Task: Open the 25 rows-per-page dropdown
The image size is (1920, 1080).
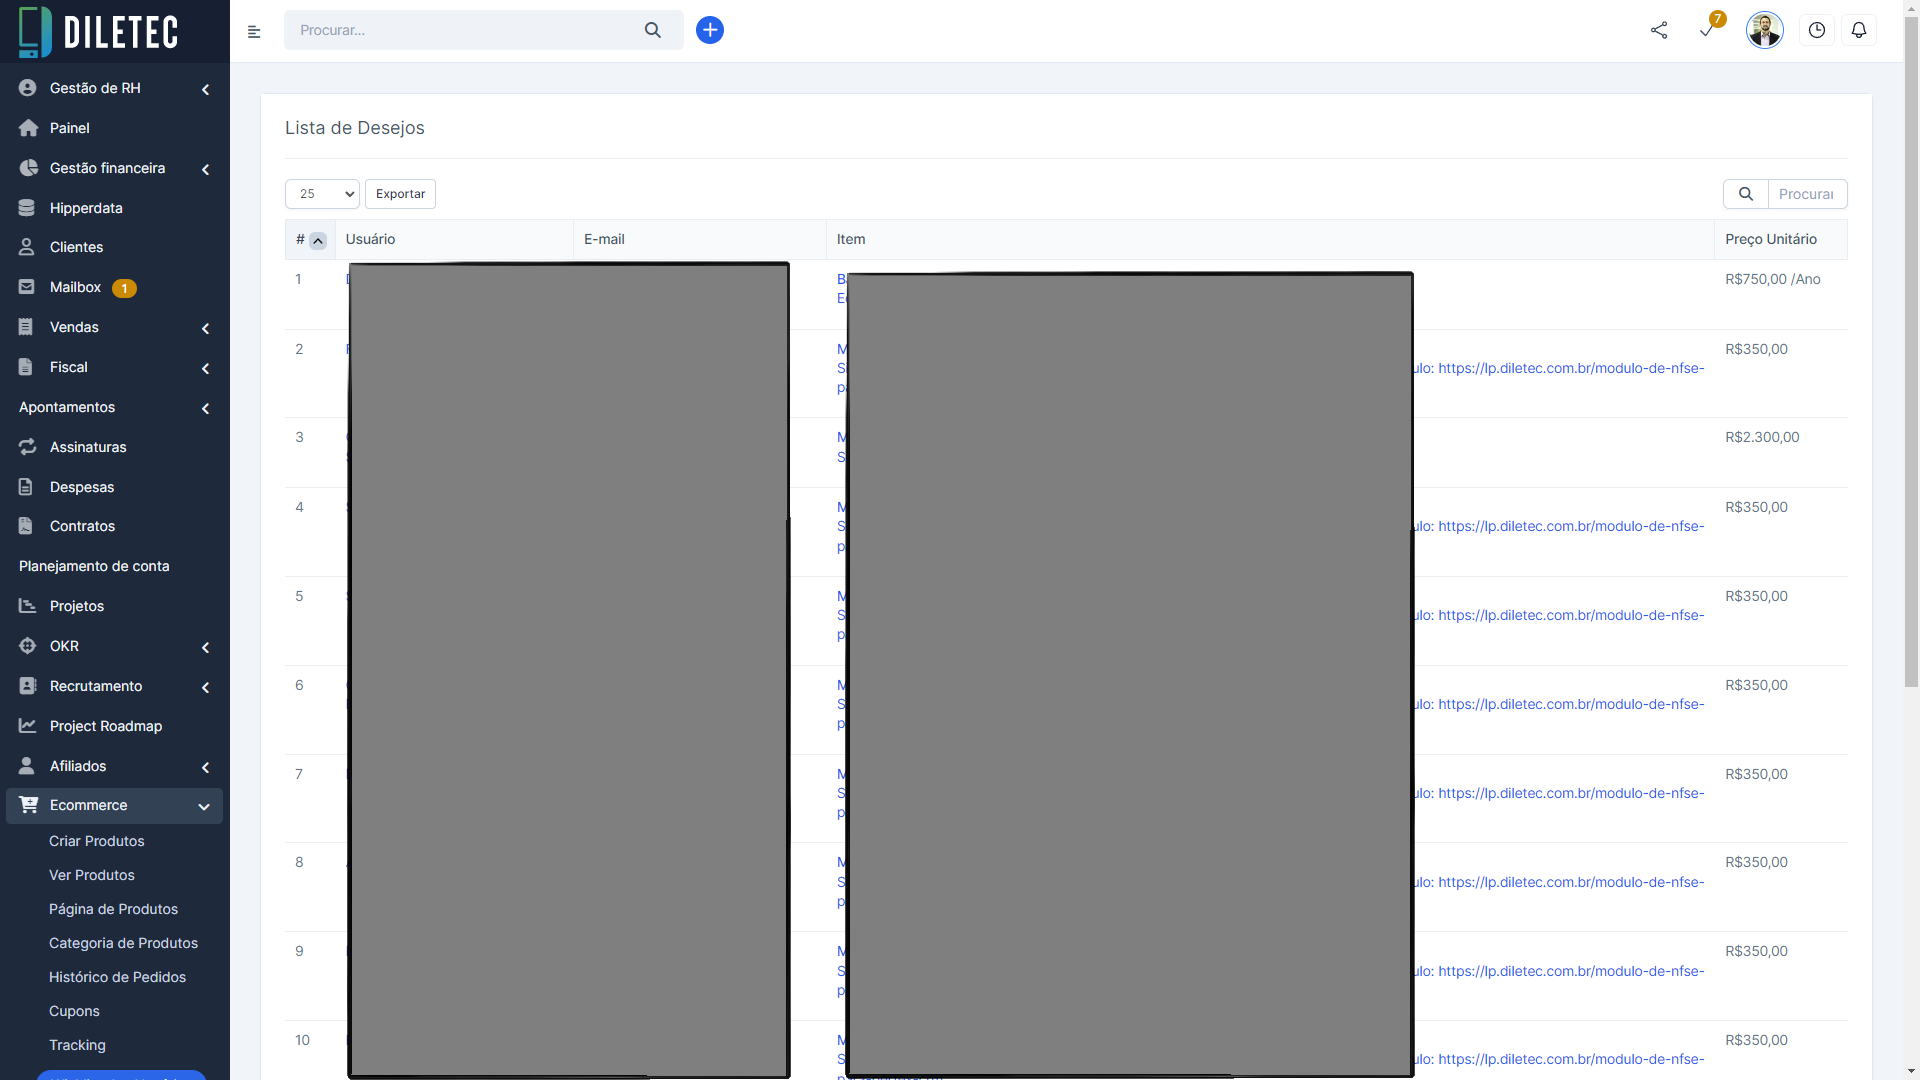Action: (x=322, y=194)
